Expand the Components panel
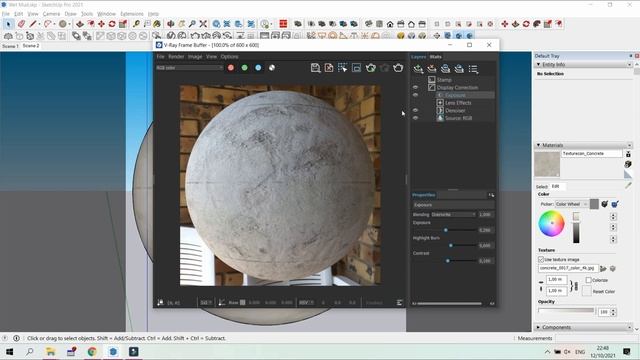This screenshot has width=640, height=360. pyautogui.click(x=538, y=327)
